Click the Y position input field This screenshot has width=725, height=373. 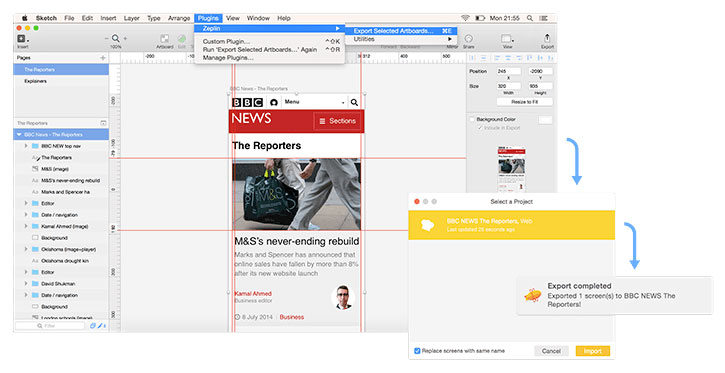coord(541,71)
